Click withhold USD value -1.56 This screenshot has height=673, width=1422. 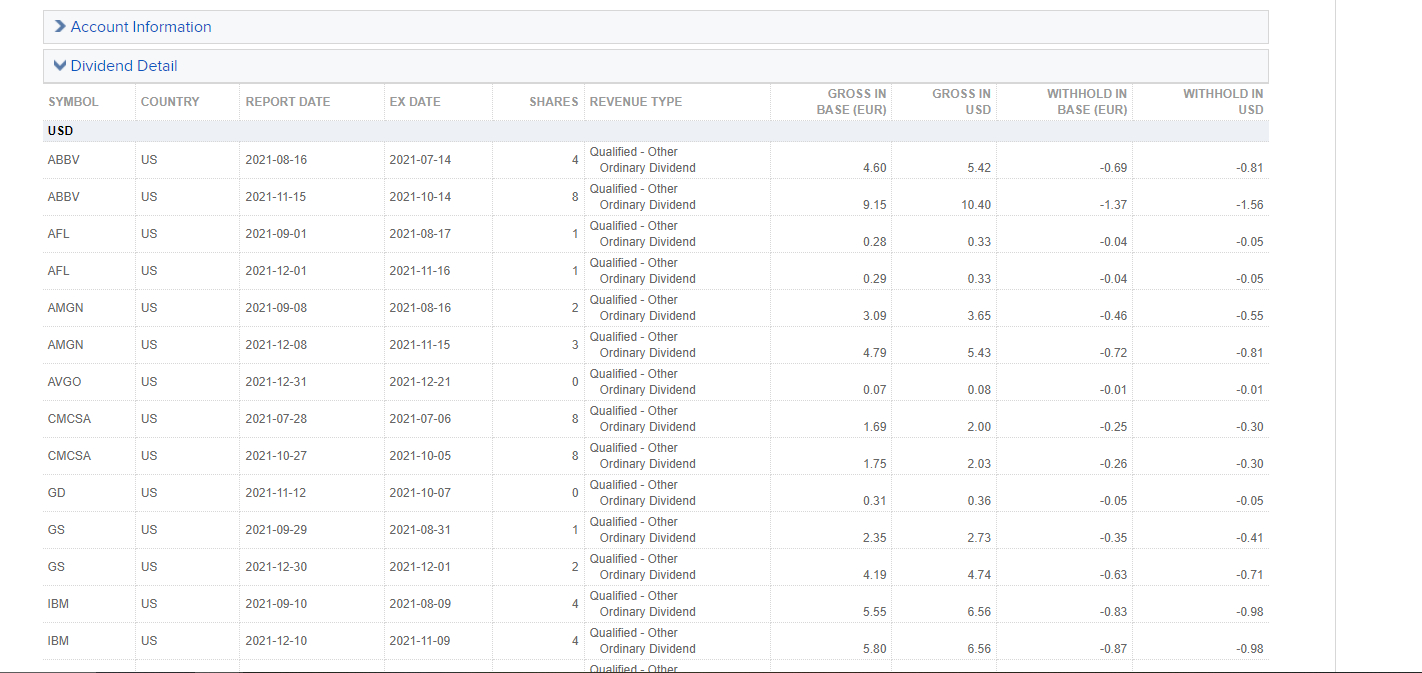[1250, 205]
